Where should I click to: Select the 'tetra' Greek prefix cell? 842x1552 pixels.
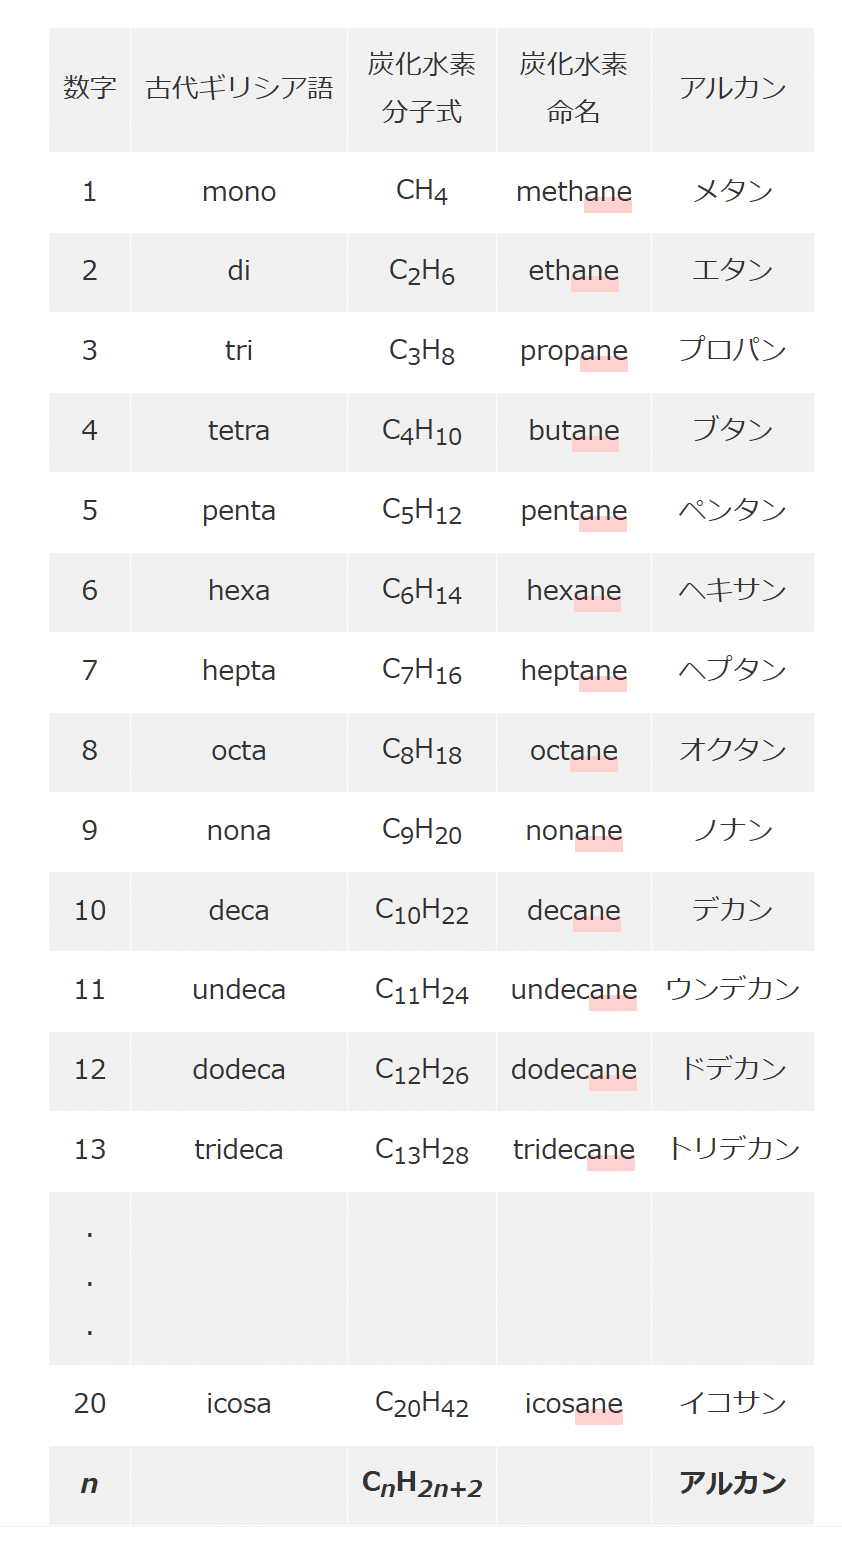pyautogui.click(x=239, y=432)
